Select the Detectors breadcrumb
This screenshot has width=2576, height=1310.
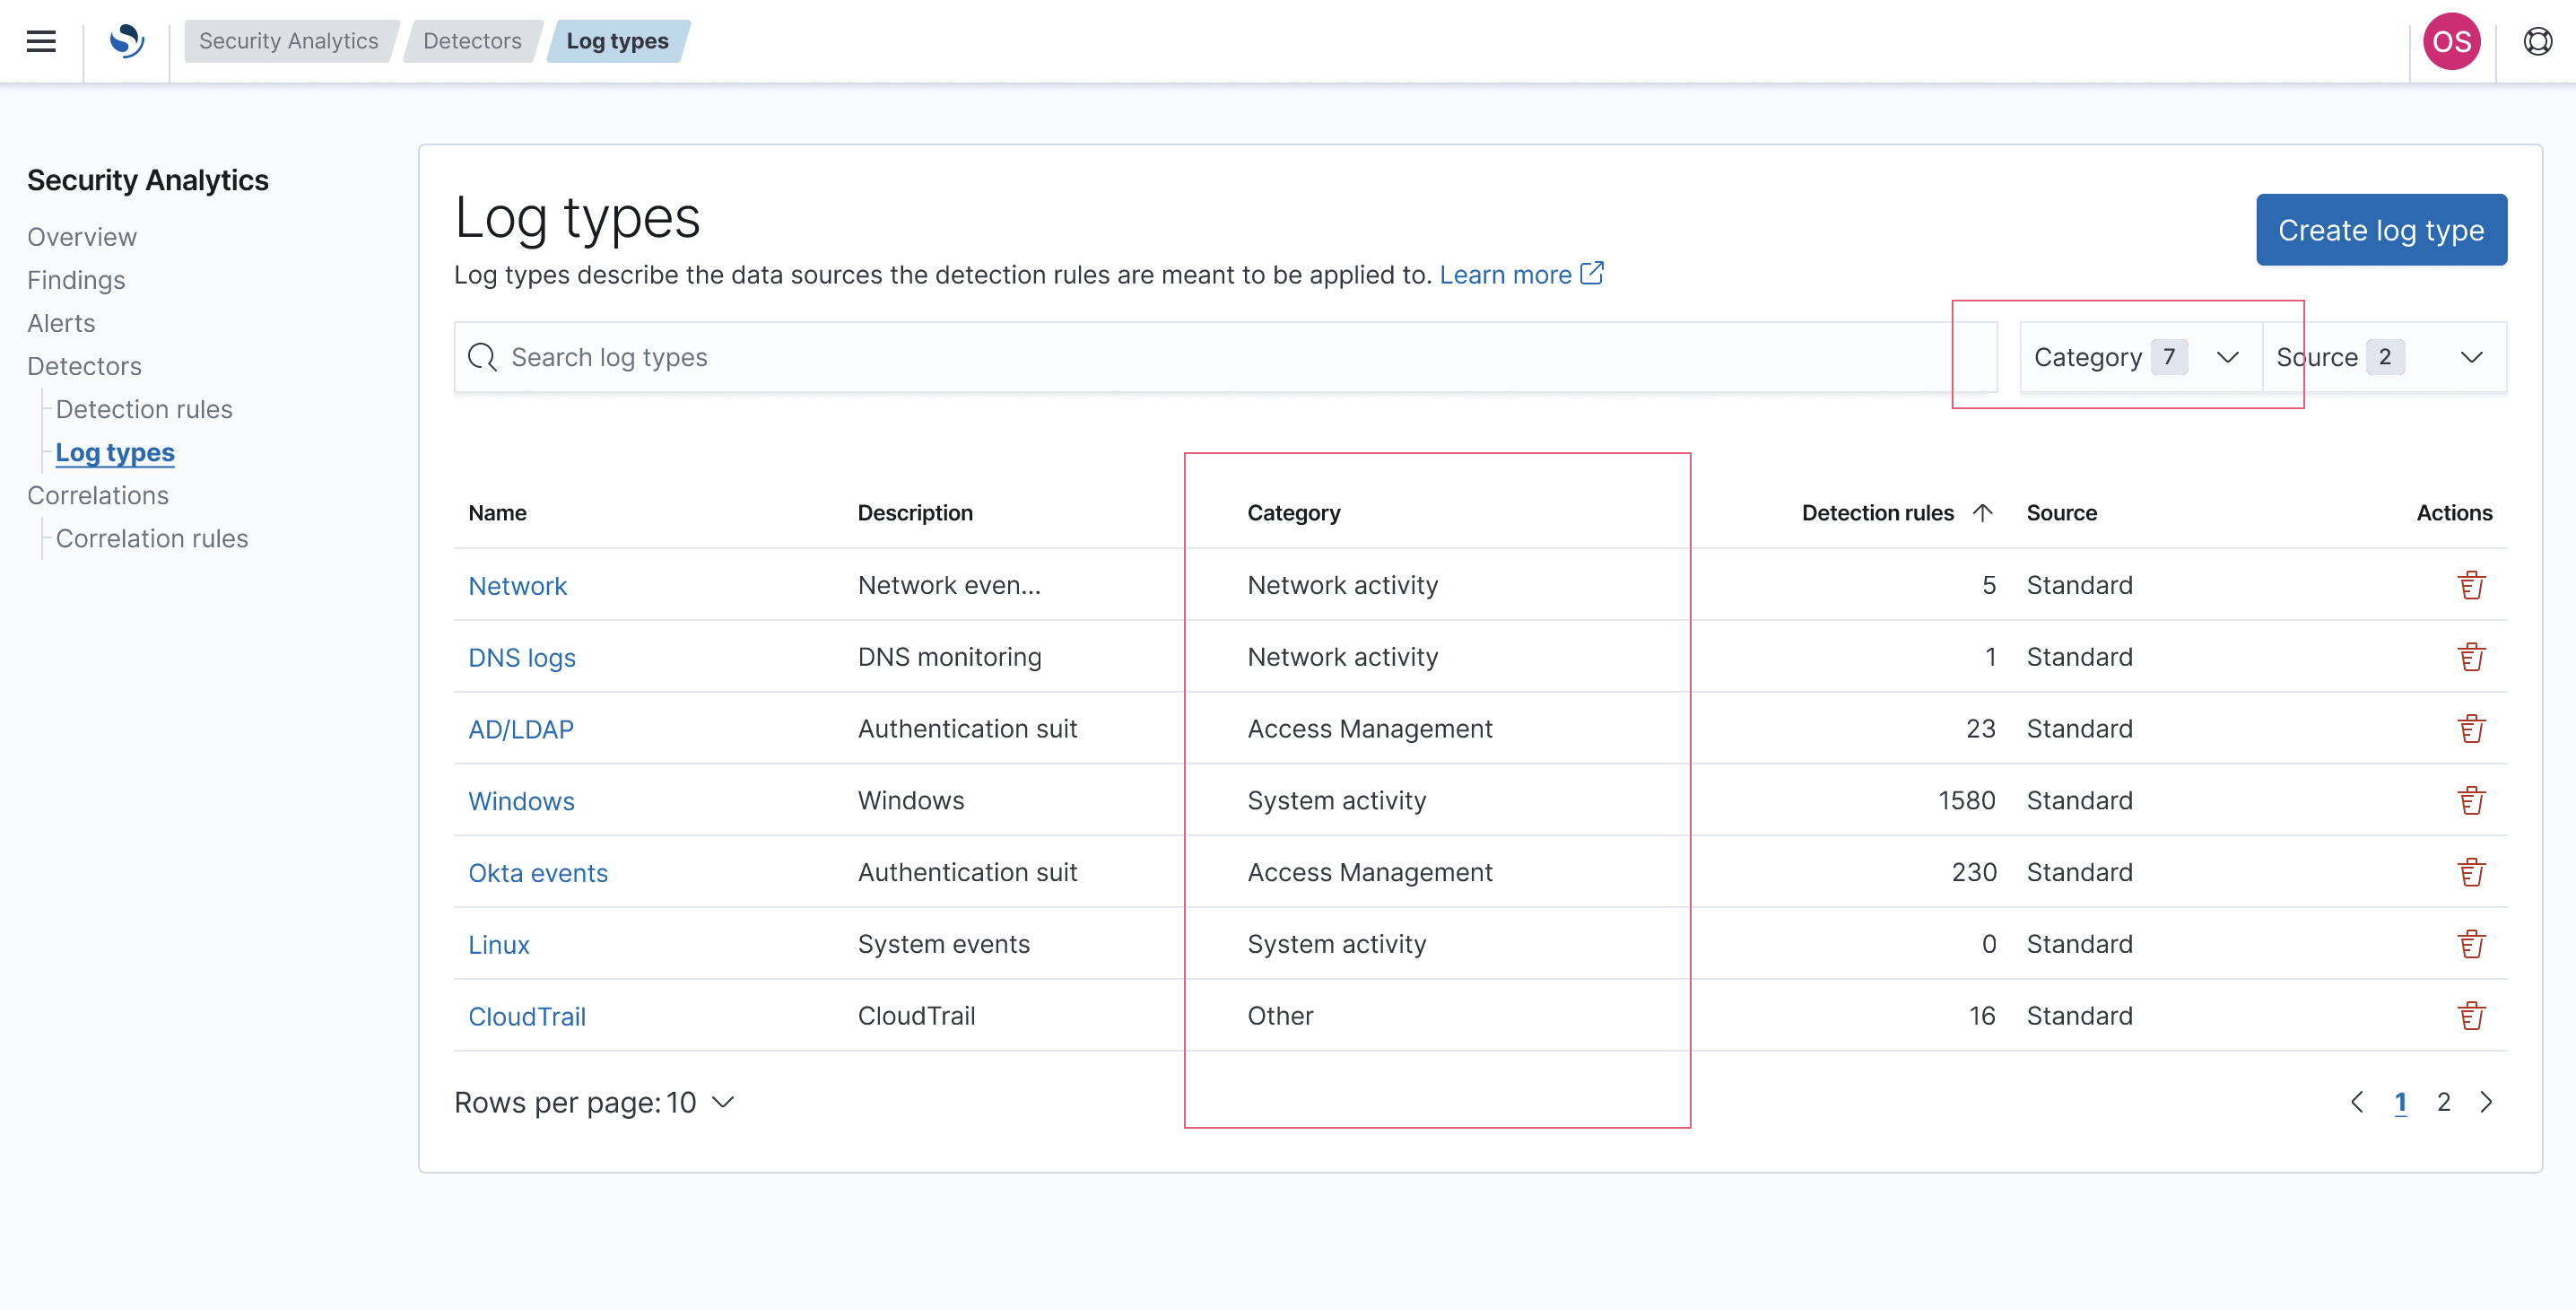(471, 41)
